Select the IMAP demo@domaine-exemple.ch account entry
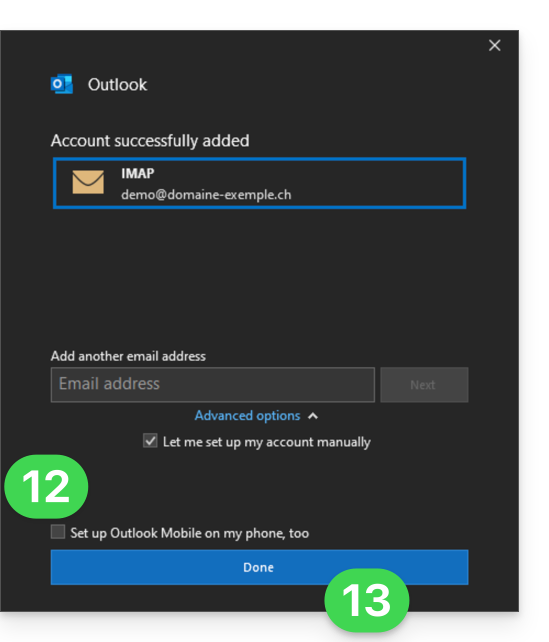This screenshot has height=642, width=549. [260, 183]
